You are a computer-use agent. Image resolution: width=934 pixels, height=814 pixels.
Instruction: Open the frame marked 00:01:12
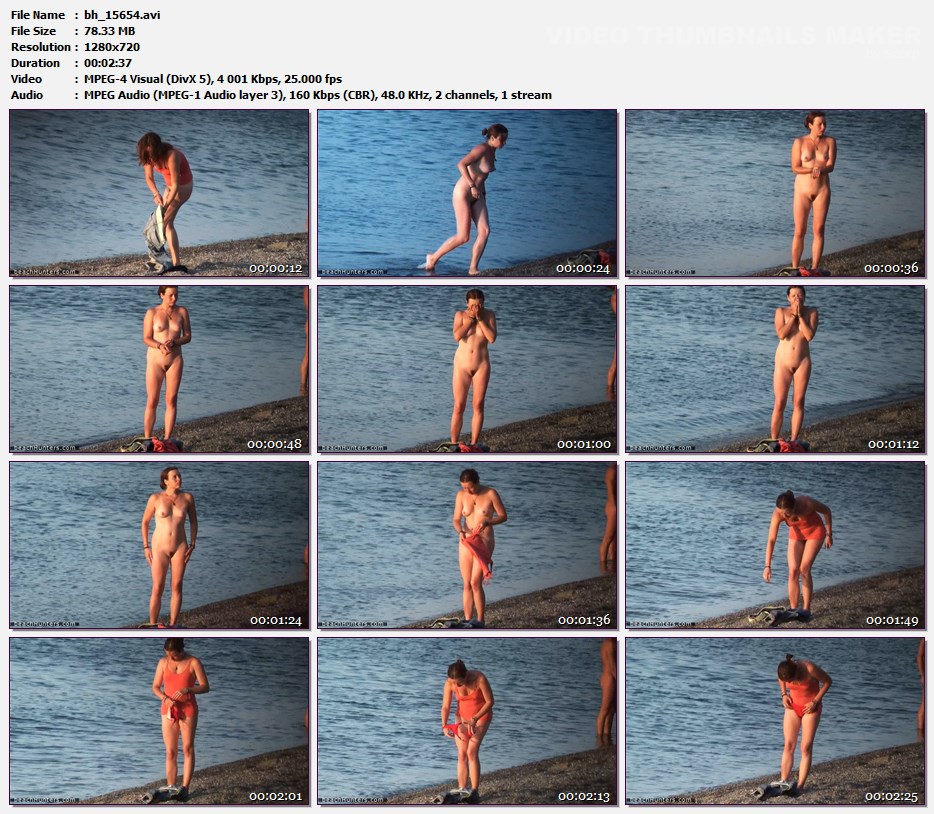click(775, 368)
